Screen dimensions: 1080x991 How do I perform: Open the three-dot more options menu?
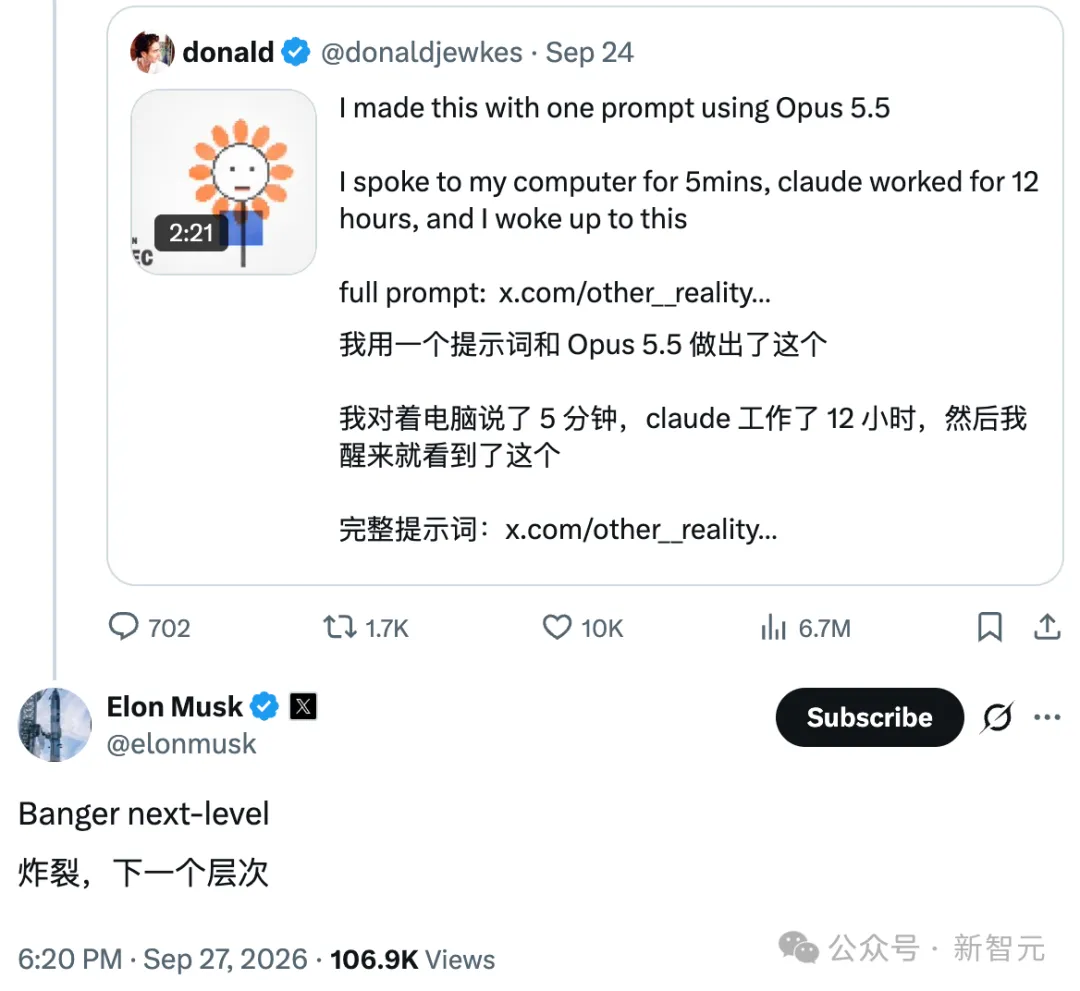1047,717
